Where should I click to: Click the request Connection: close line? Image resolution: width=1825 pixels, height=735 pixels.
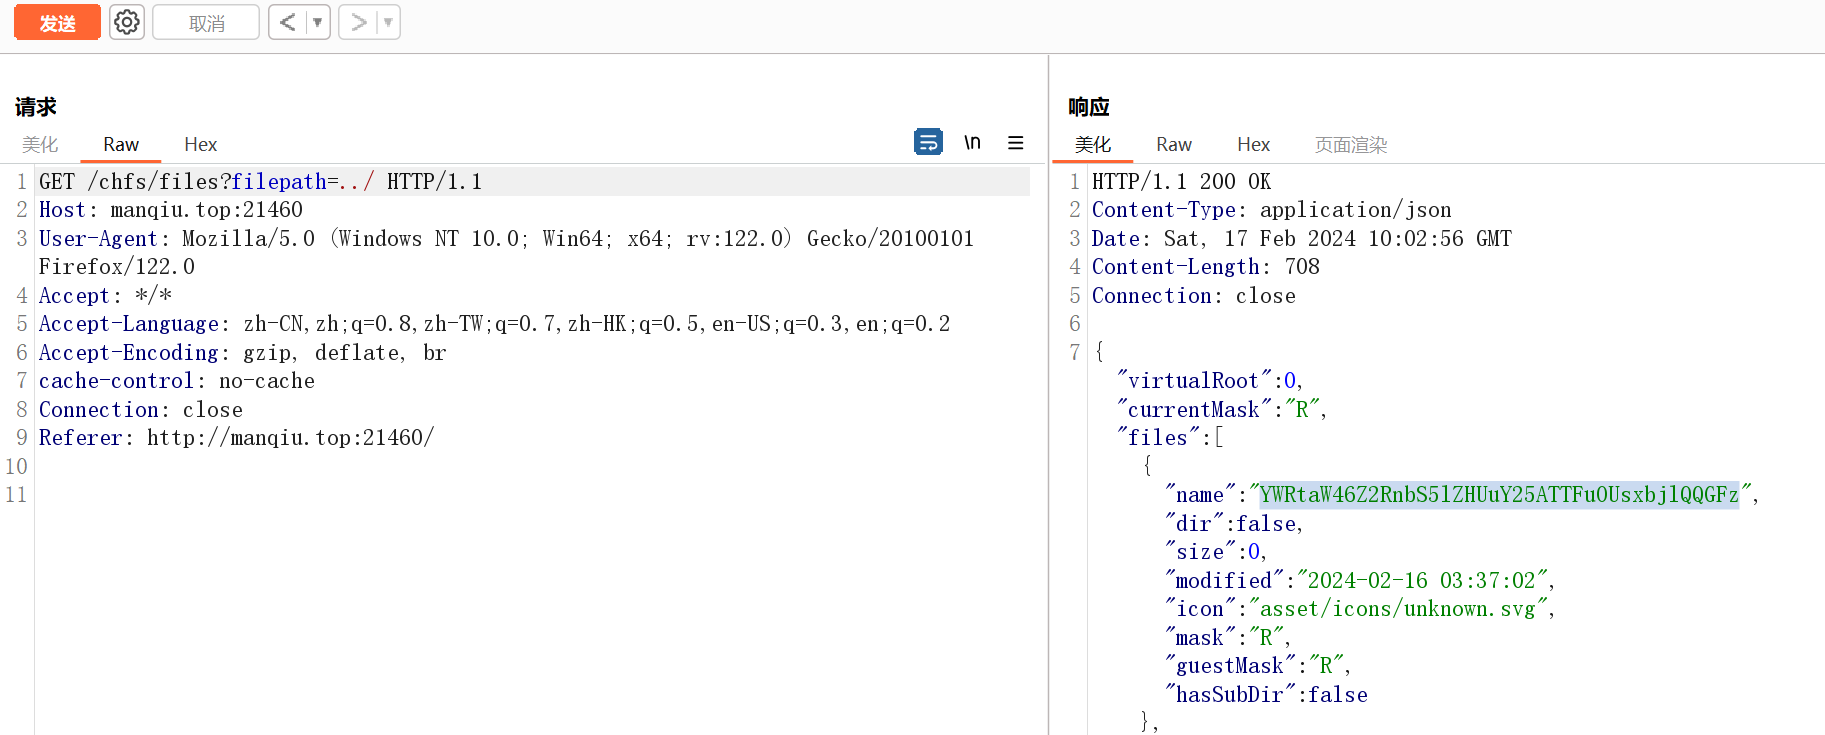pos(141,410)
